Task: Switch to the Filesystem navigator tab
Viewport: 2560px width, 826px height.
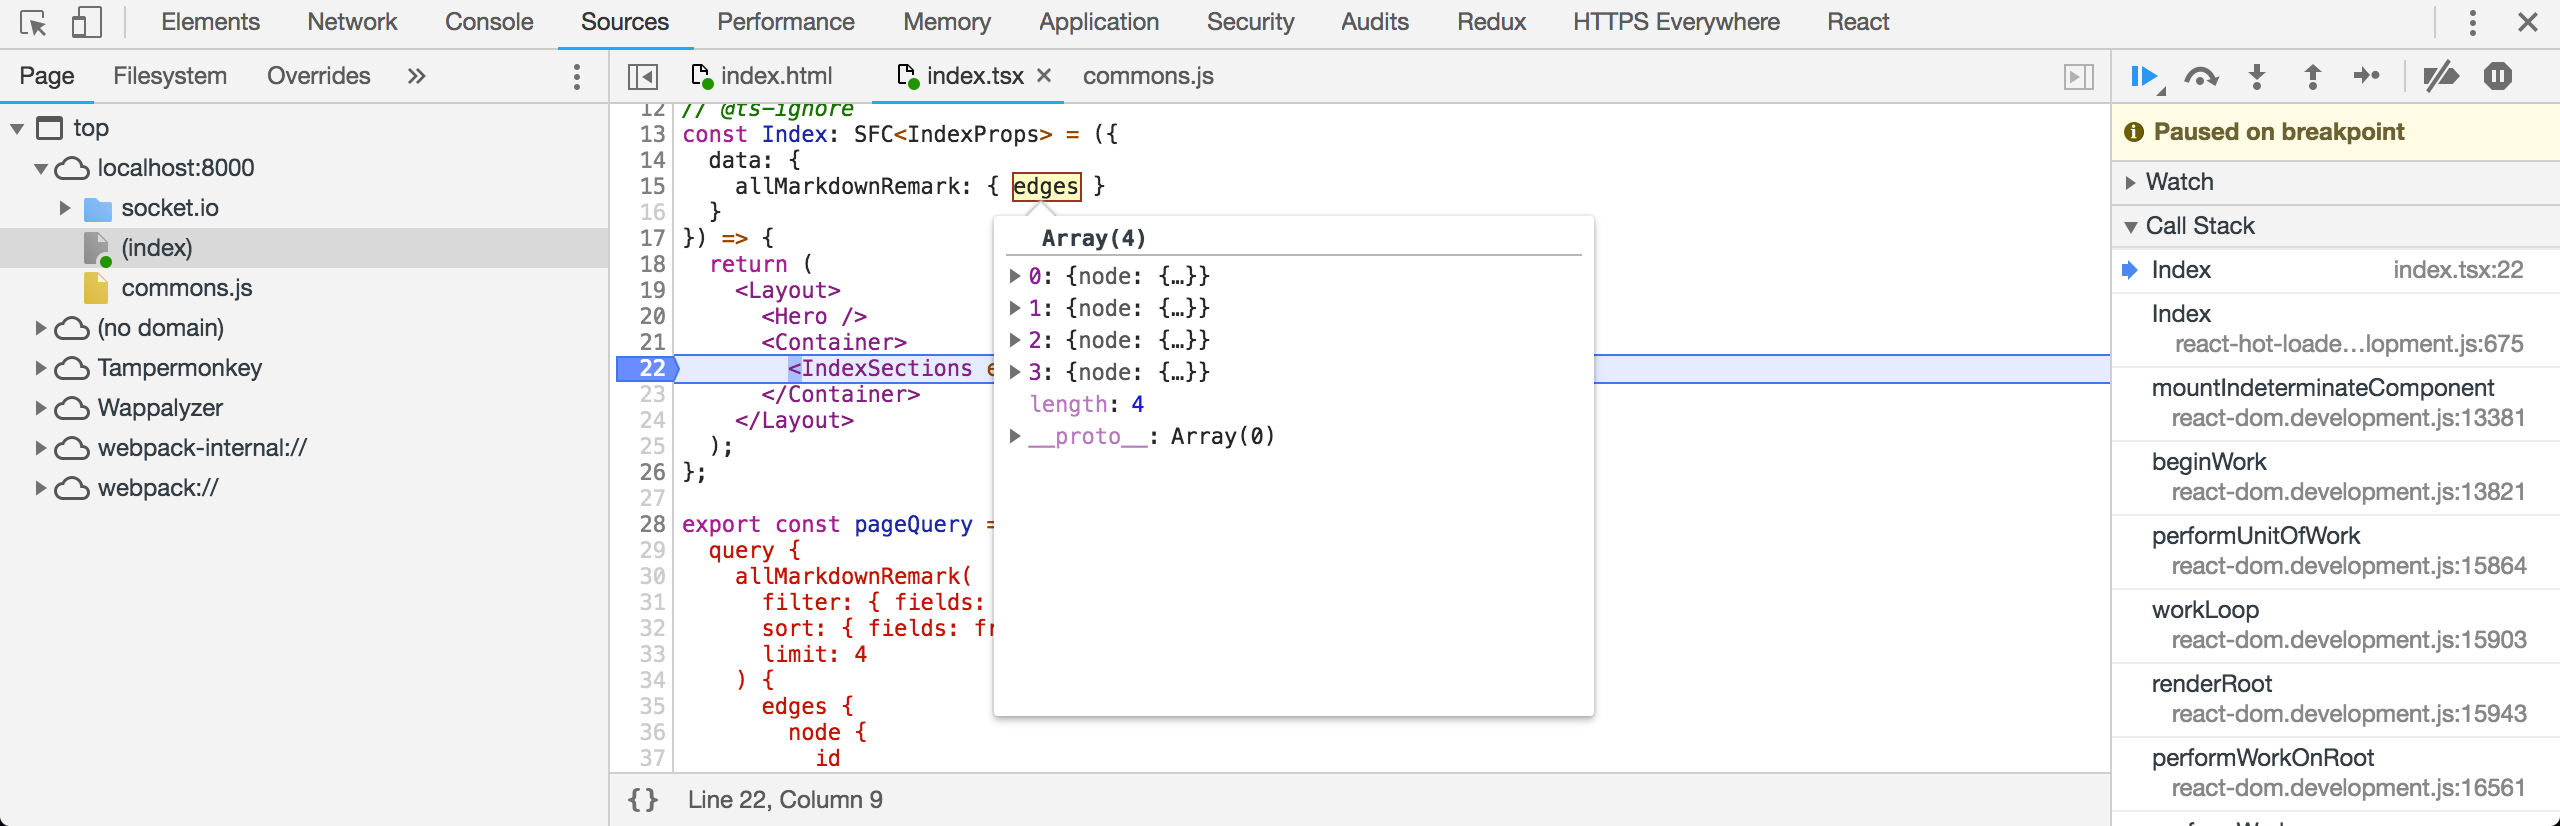Action: coord(170,76)
